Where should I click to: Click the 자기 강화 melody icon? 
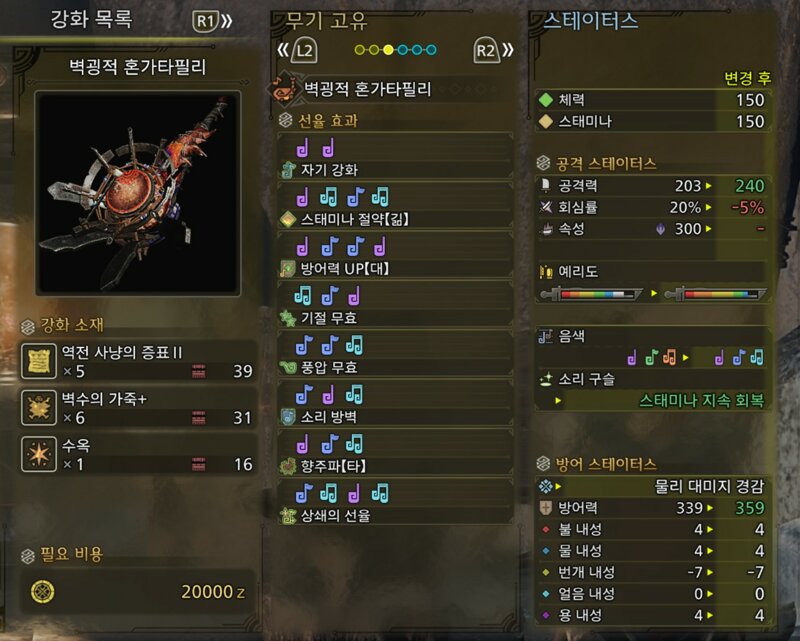[288, 169]
